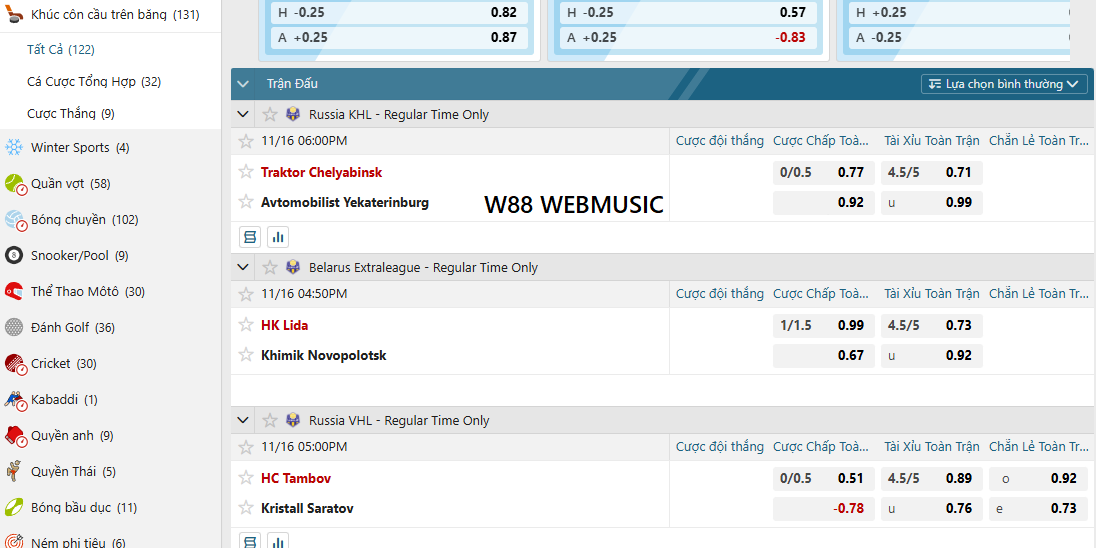The height and width of the screenshot is (548, 1096).
Task: Select Cá Cược Tổng Hợp submenu item
Action: 93,82
